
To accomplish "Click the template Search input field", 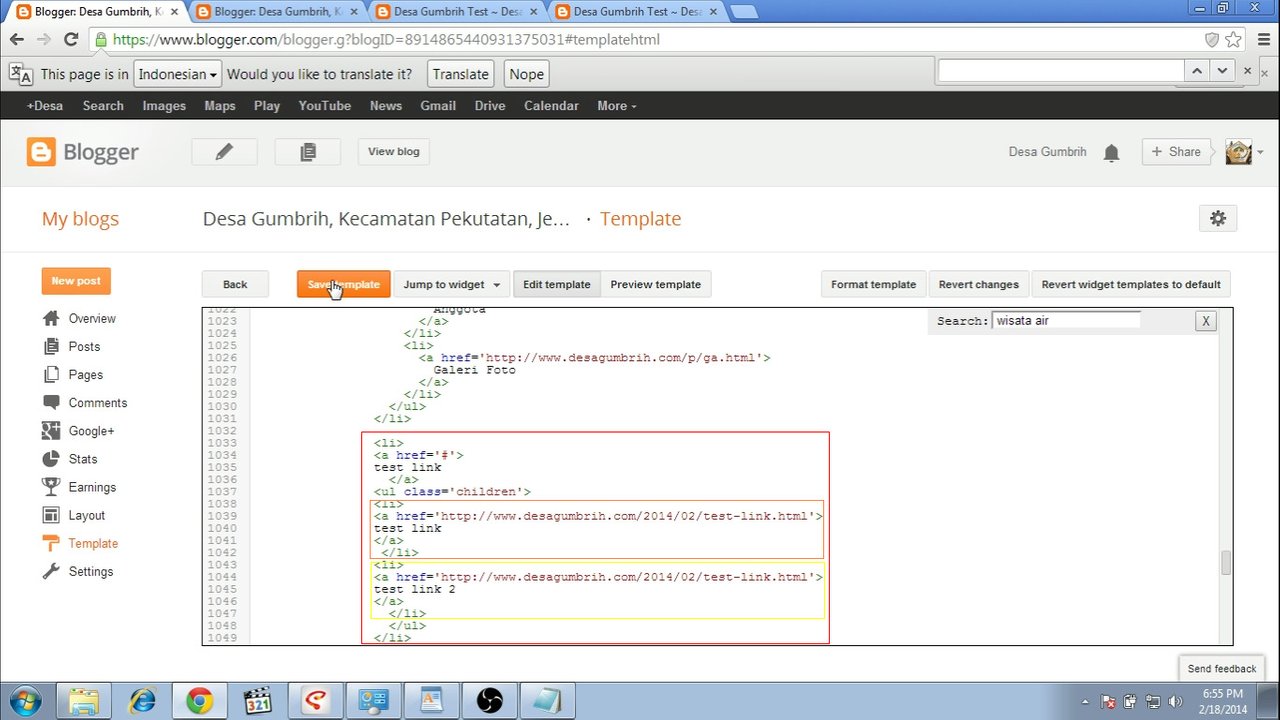I will click(x=1066, y=320).
